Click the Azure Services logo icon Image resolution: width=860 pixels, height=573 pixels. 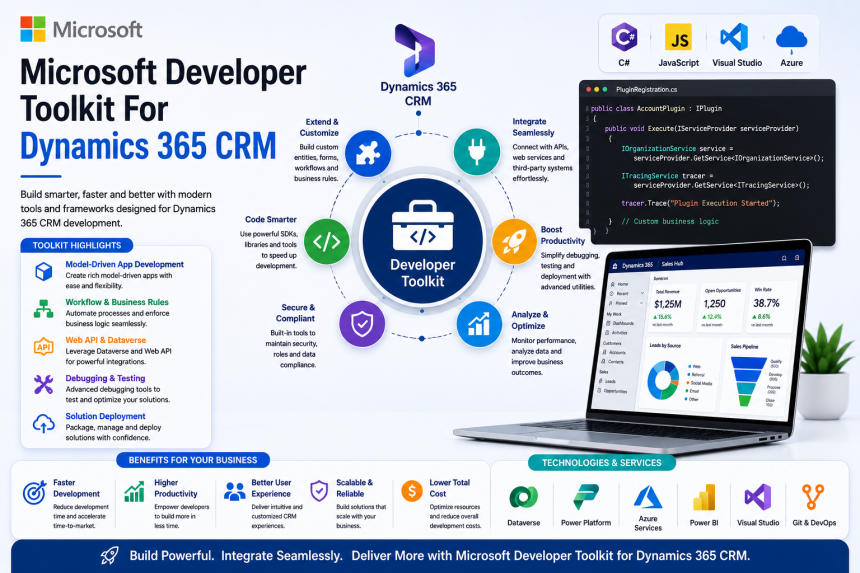point(648,497)
